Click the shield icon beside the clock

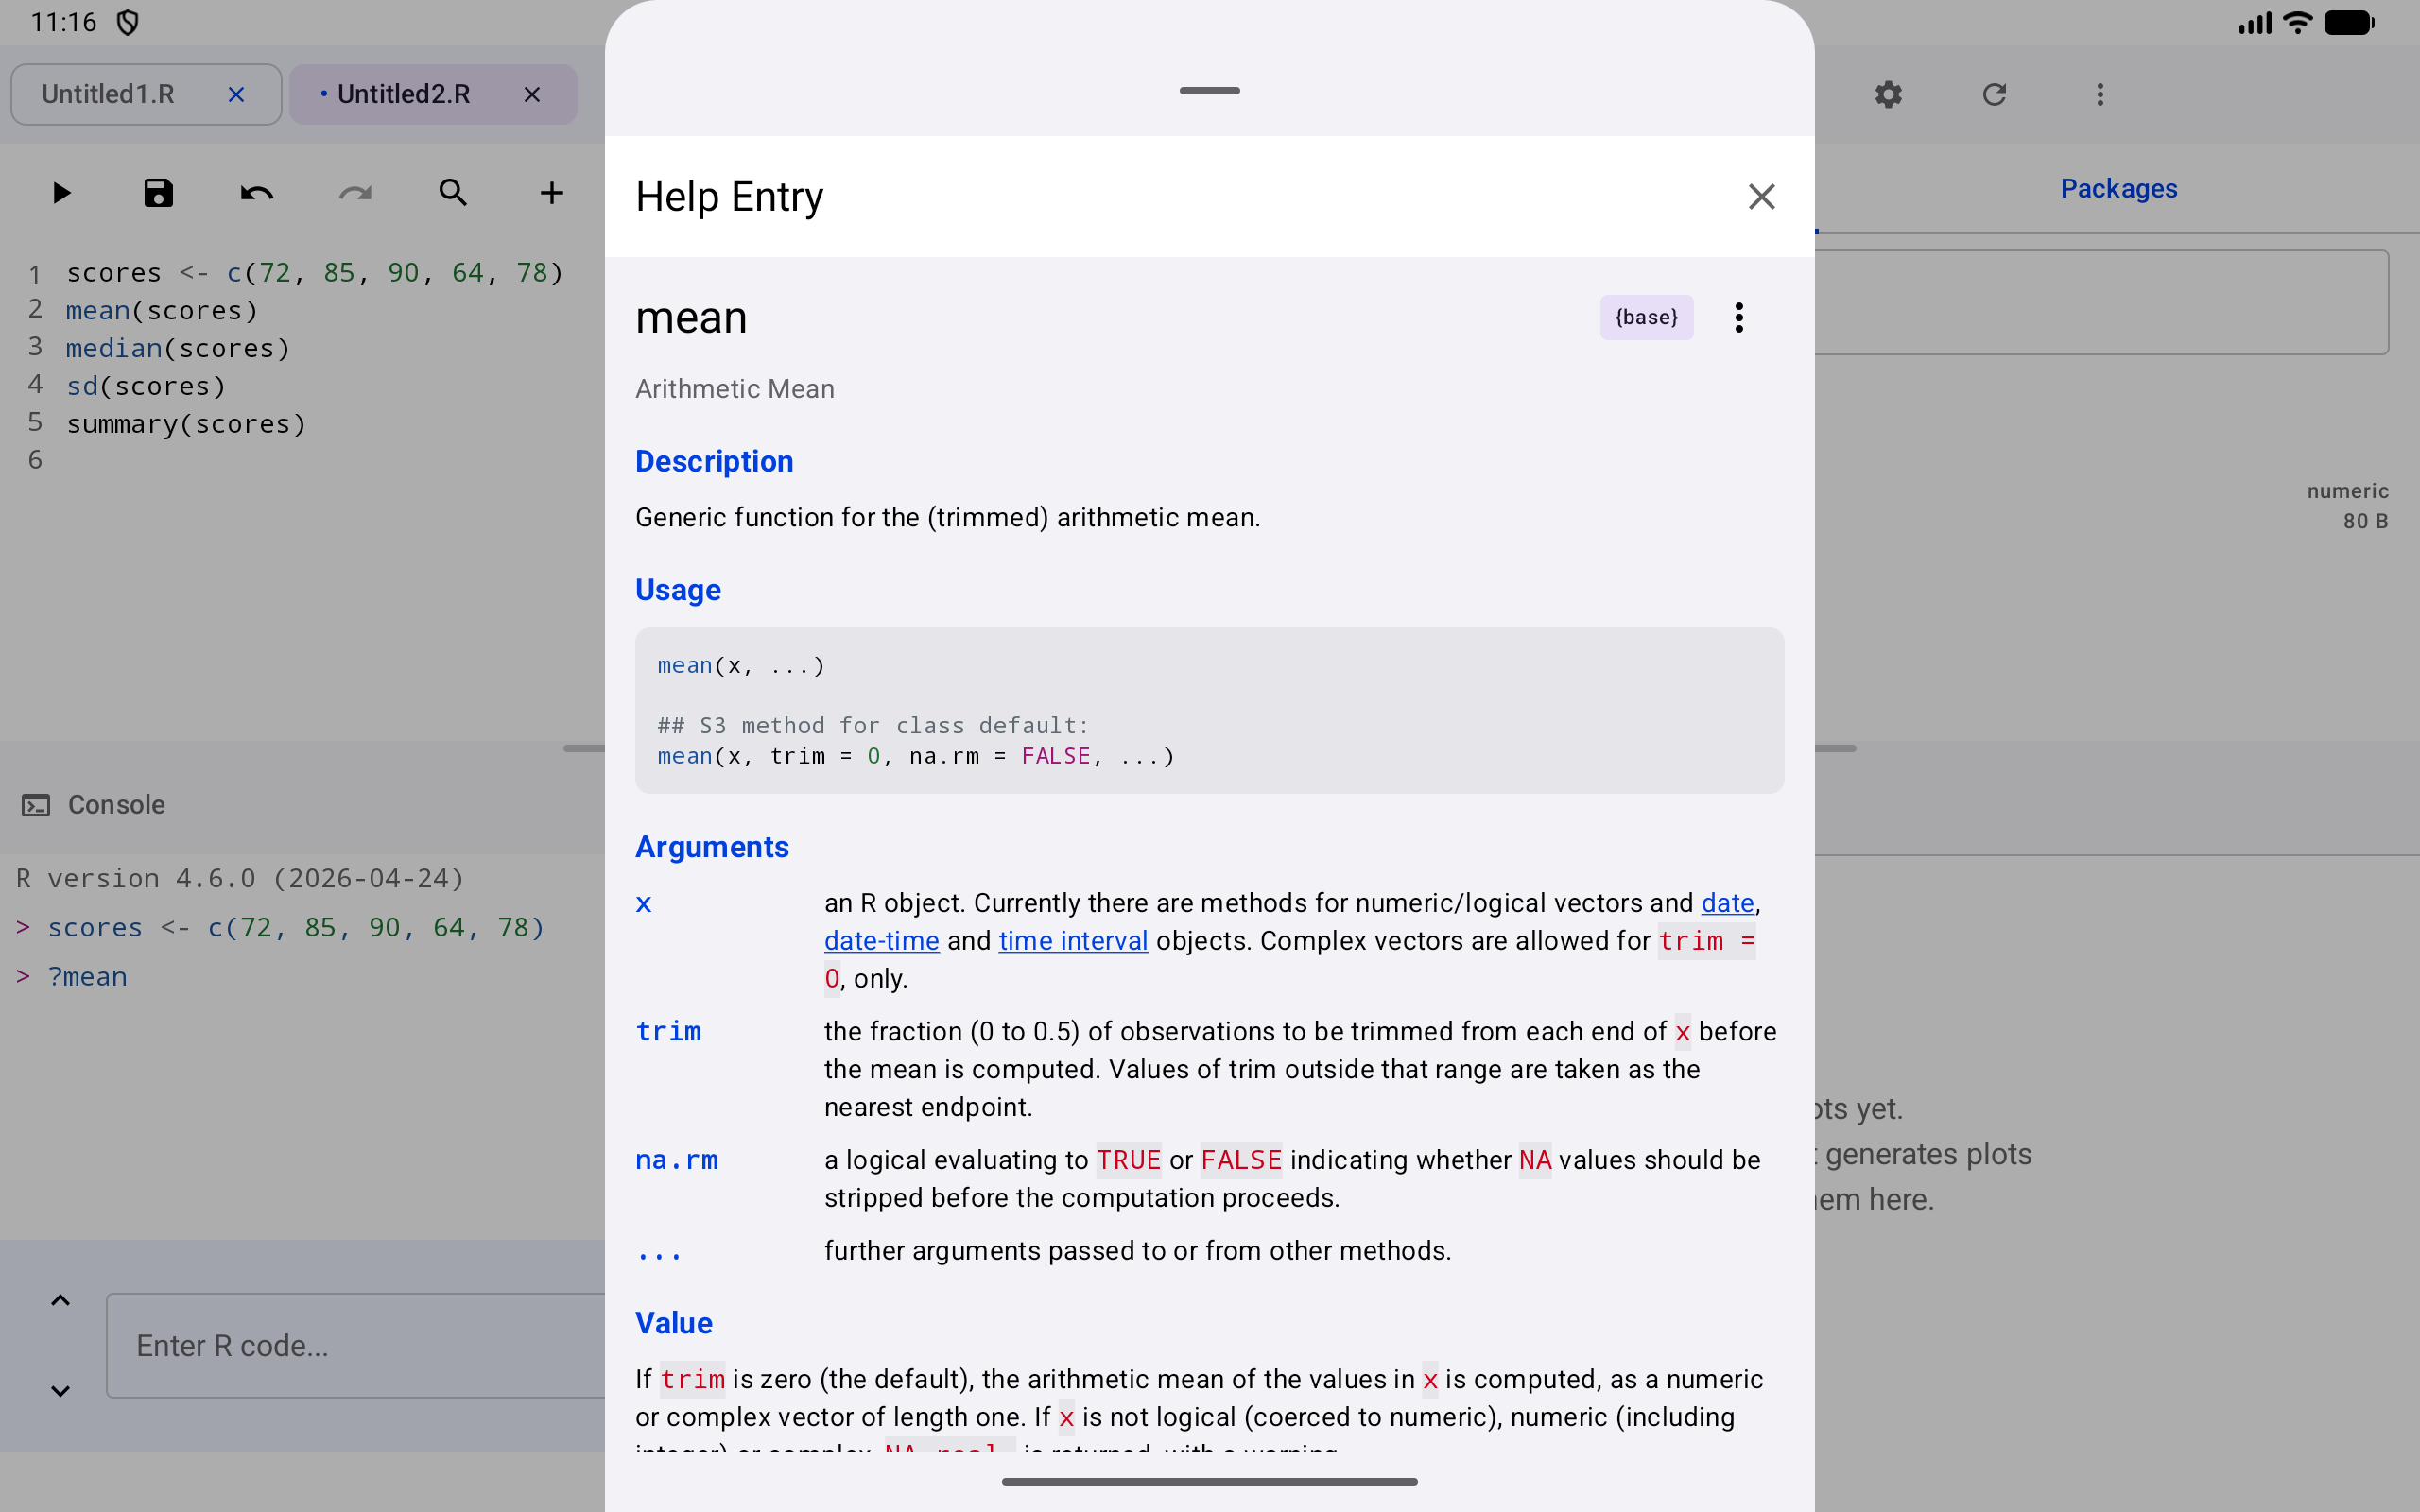click(128, 22)
